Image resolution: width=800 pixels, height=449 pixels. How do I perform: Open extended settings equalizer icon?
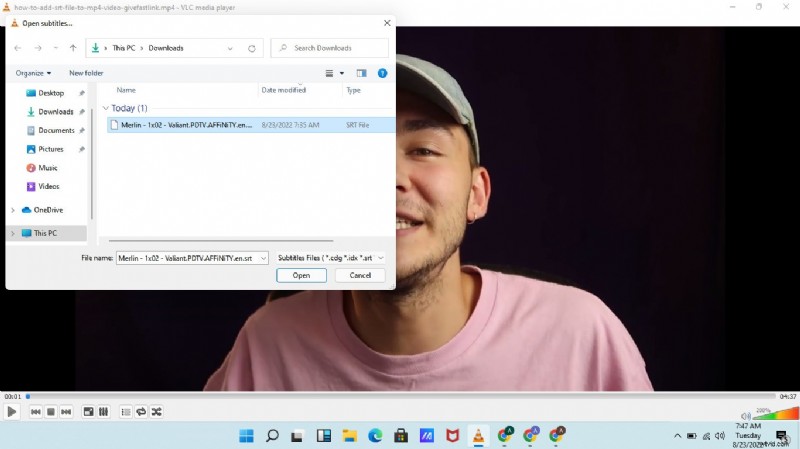[103, 411]
